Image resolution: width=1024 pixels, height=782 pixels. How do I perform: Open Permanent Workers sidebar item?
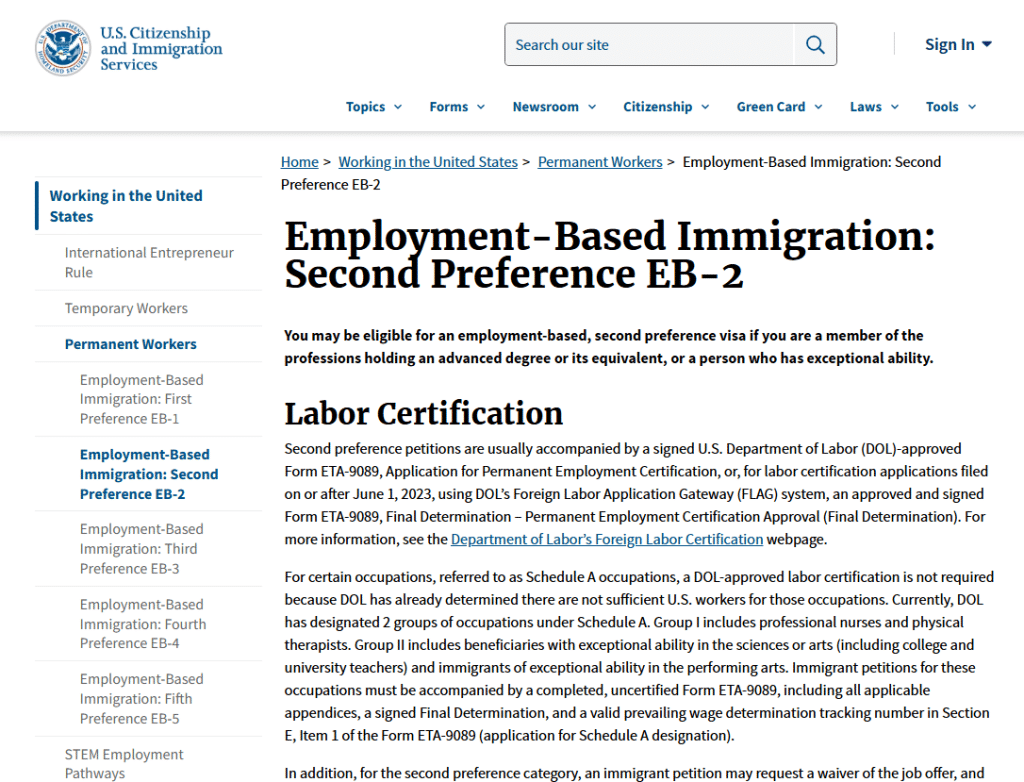click(131, 344)
